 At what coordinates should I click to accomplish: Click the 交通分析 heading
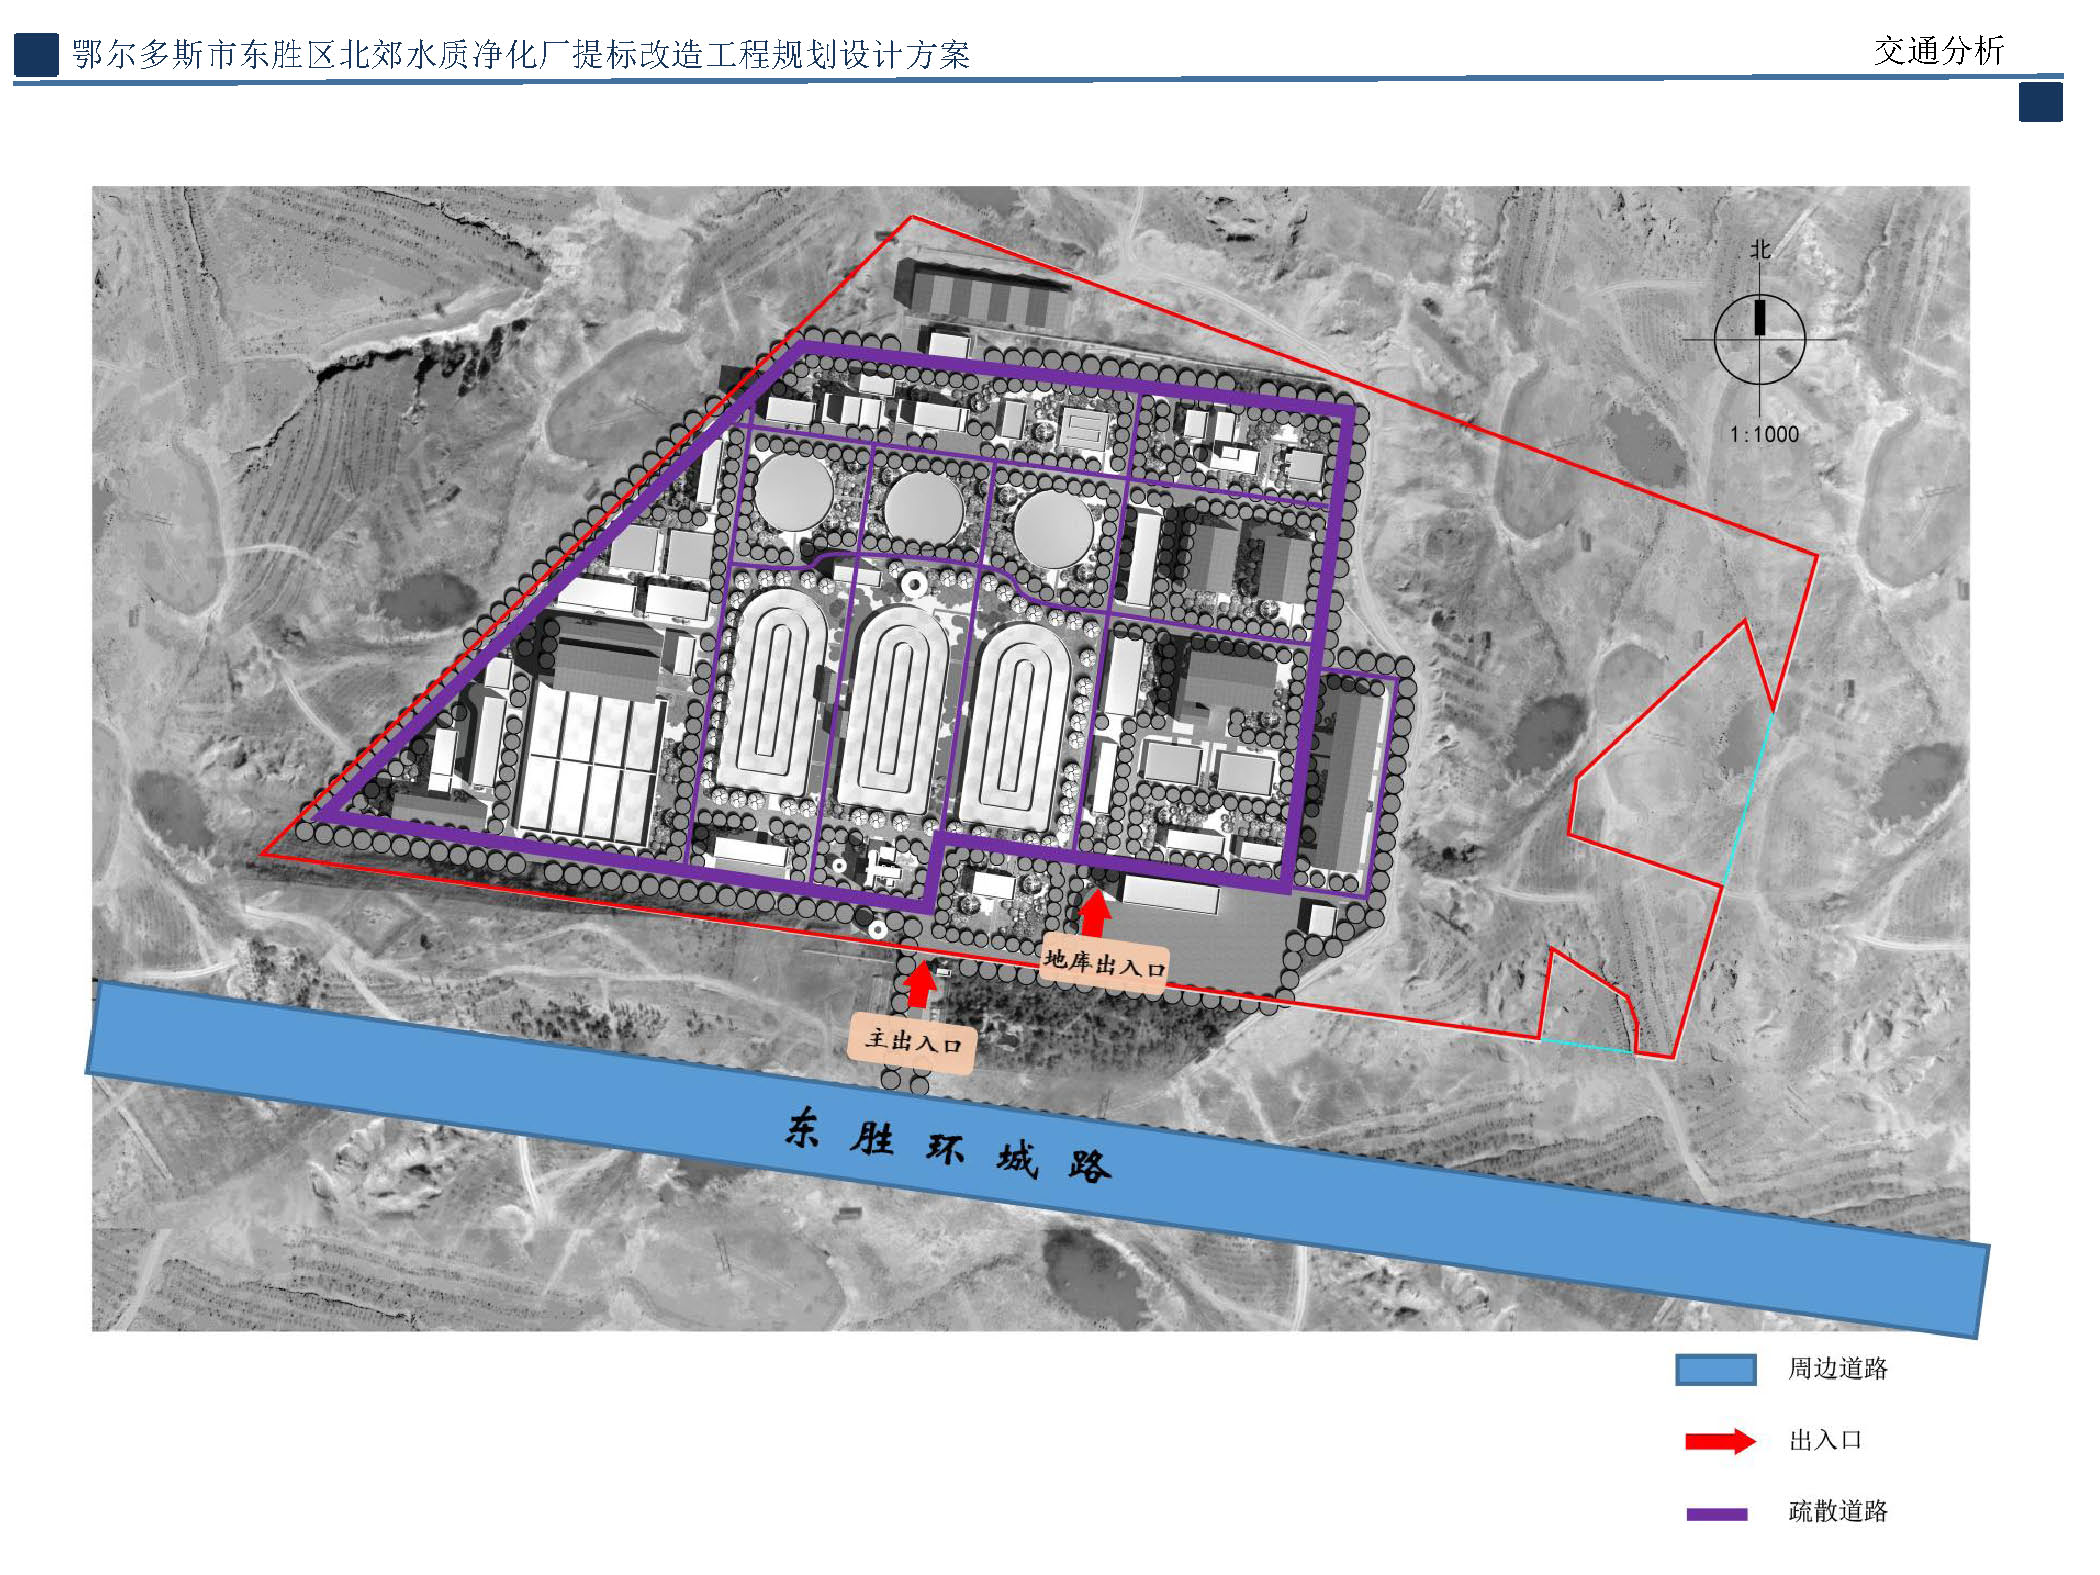pyautogui.click(x=1938, y=51)
